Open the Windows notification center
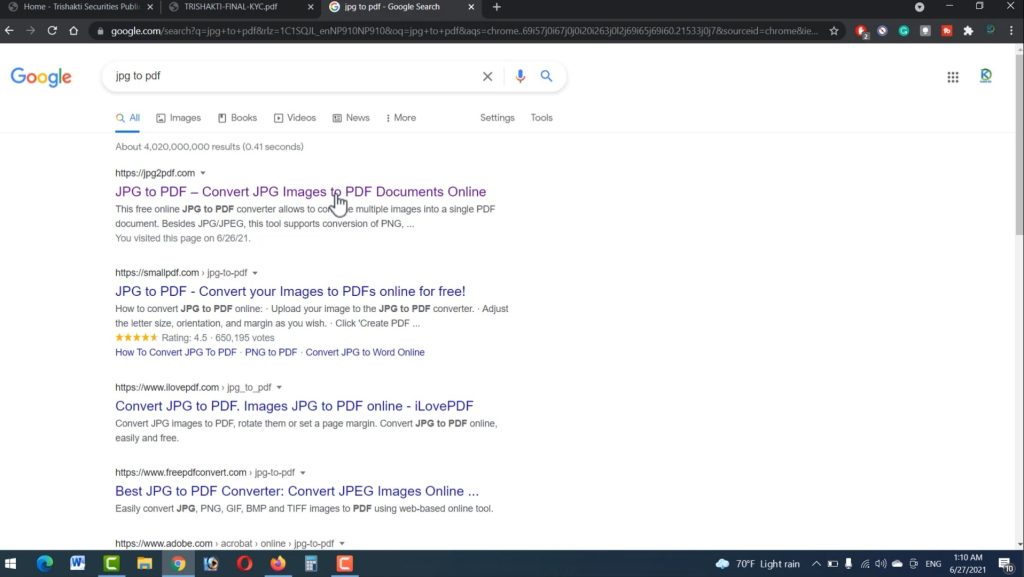 (1006, 565)
